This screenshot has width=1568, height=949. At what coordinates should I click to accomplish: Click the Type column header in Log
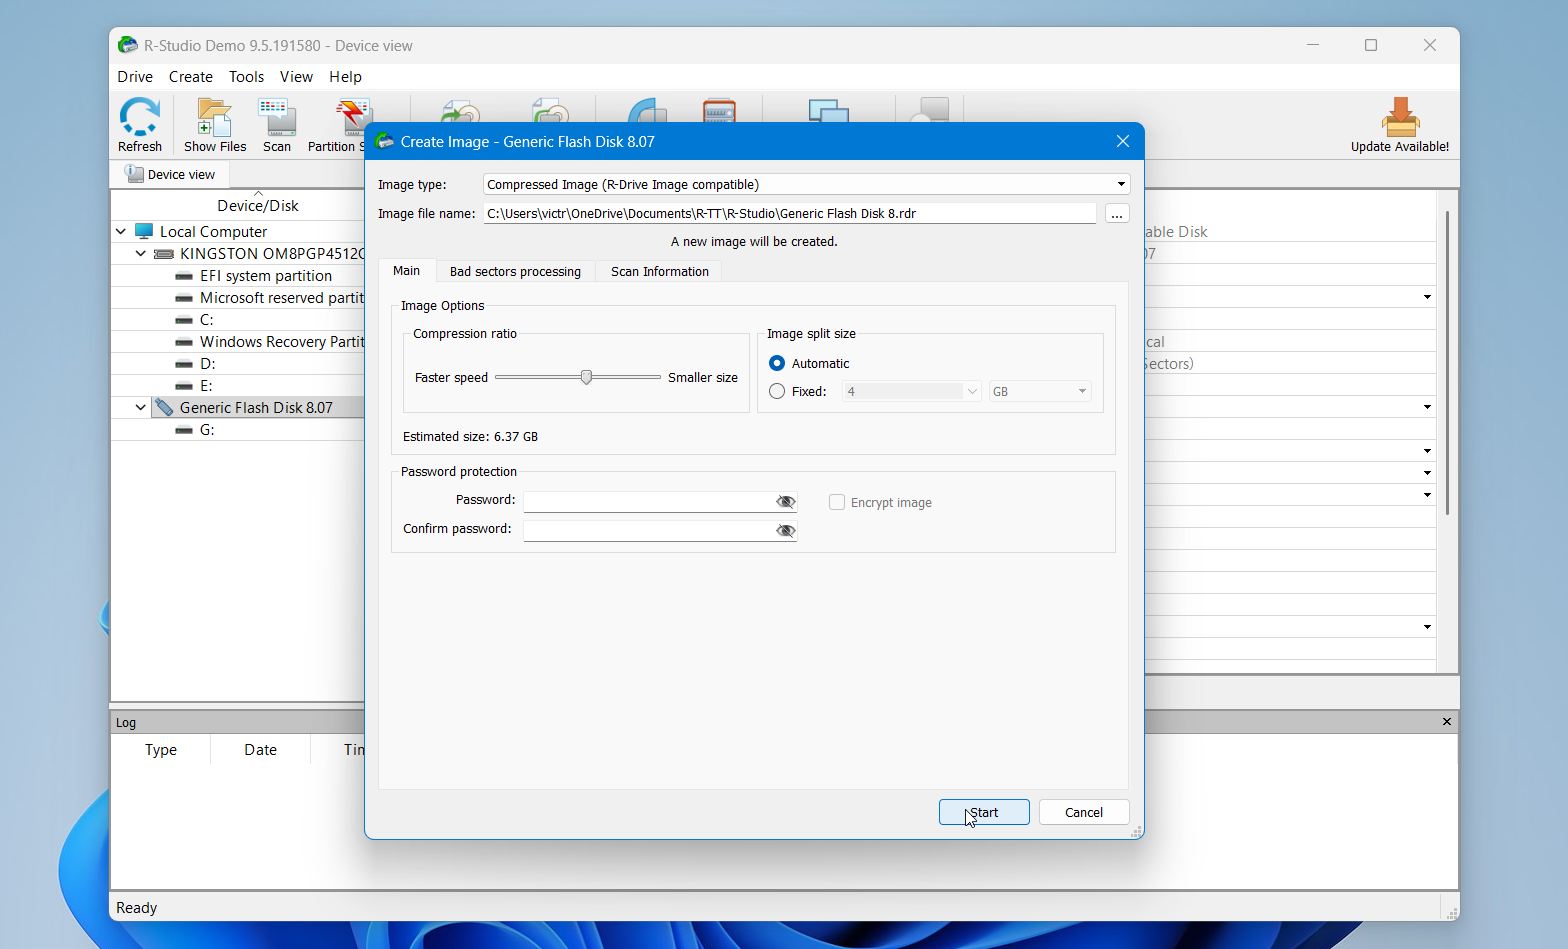pos(161,749)
